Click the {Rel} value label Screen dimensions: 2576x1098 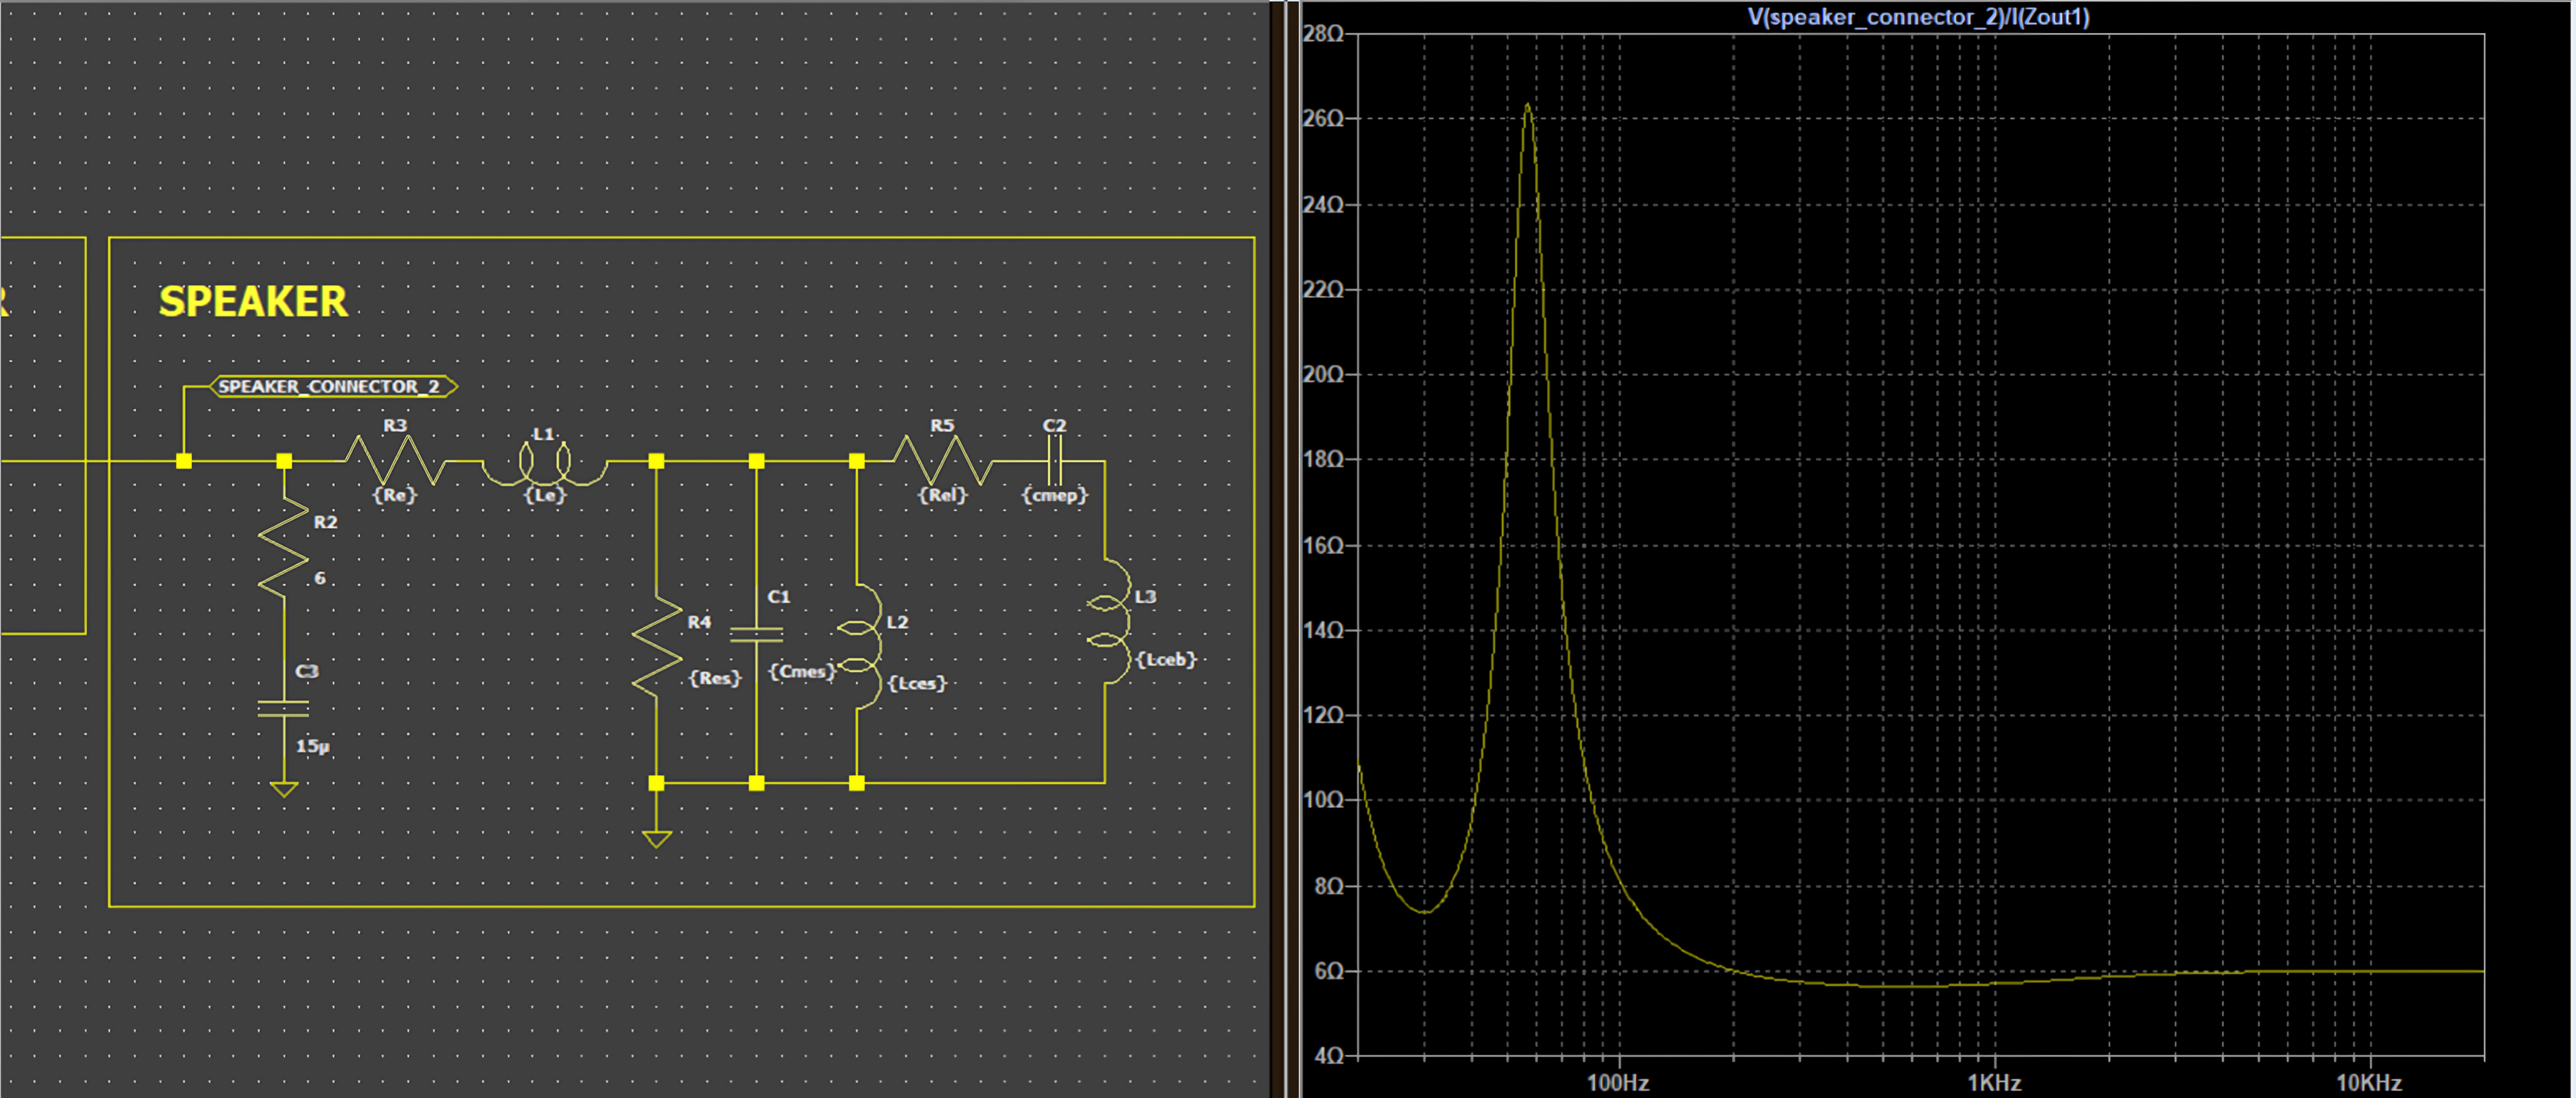(x=943, y=495)
